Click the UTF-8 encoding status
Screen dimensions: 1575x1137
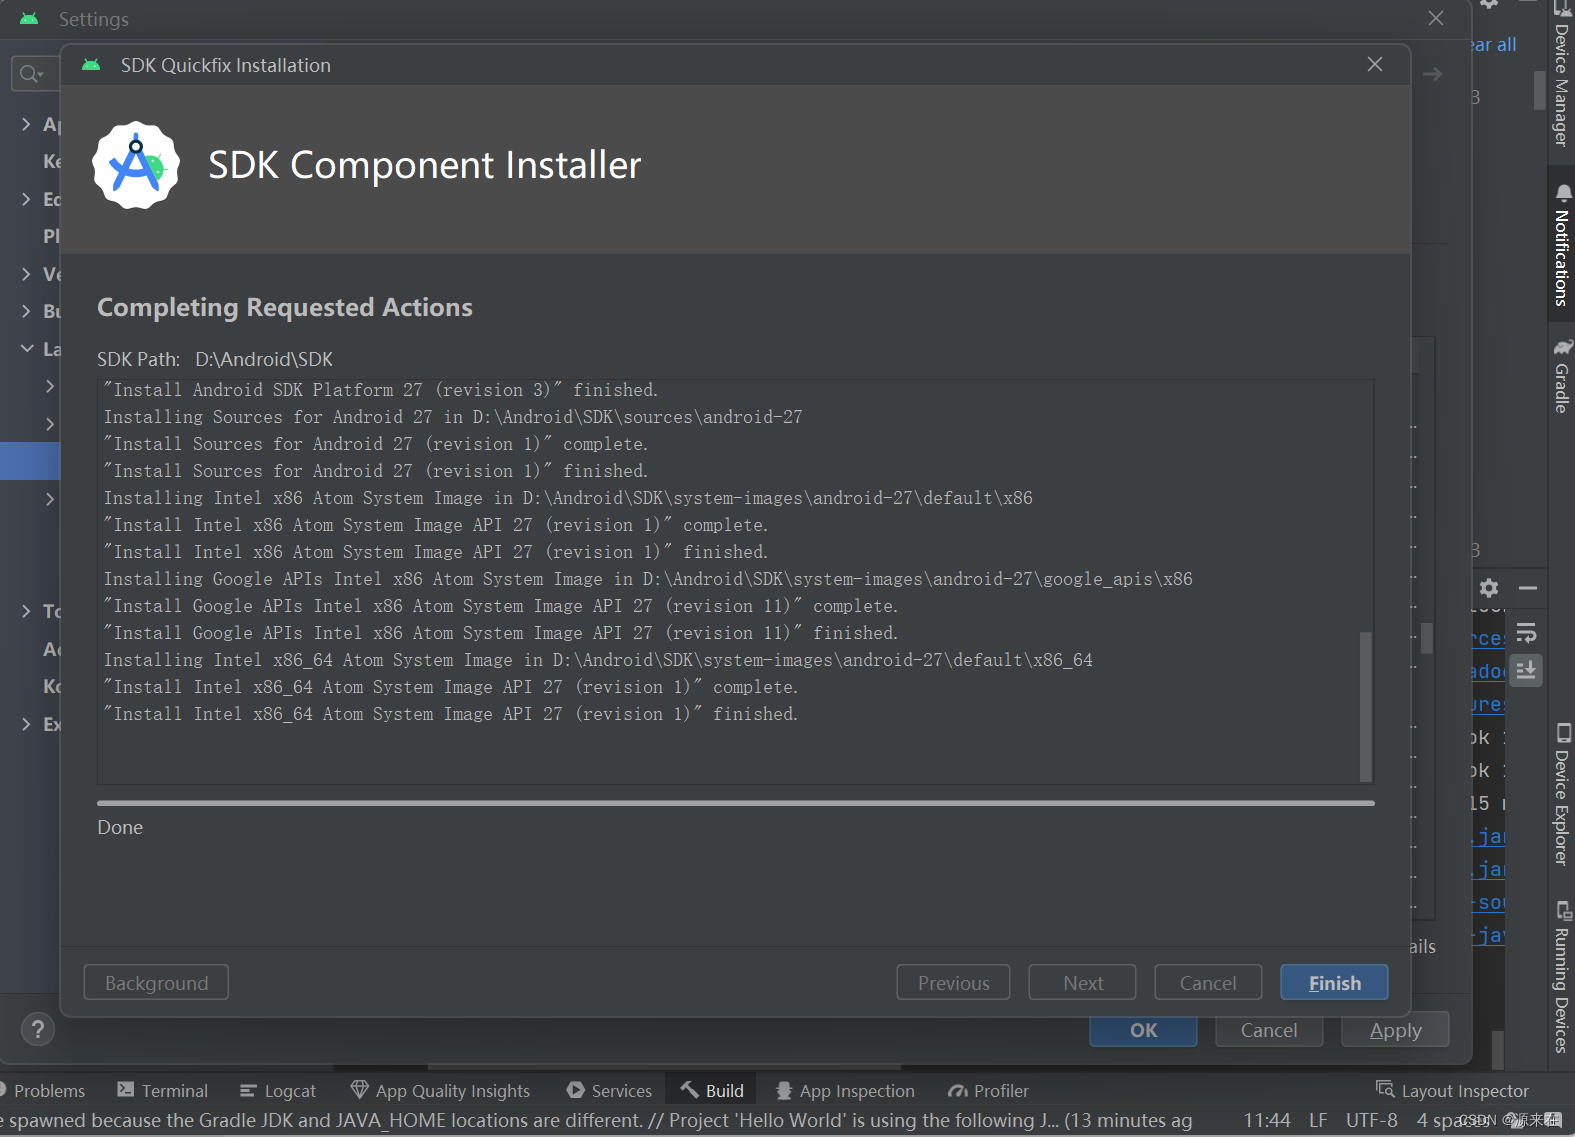[x=1371, y=1120]
